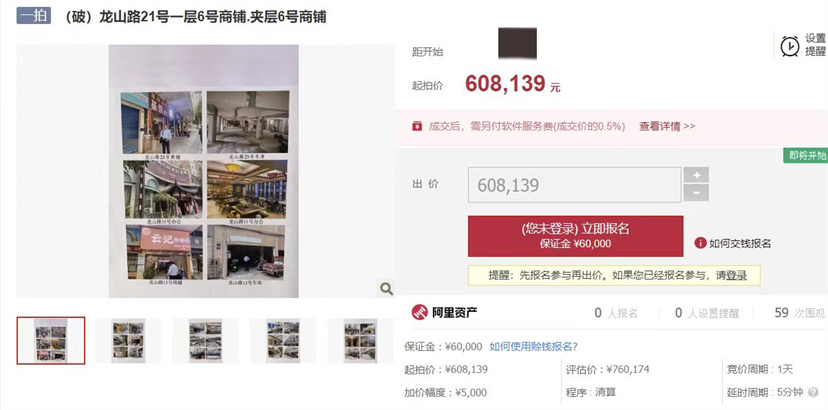
Task: Select the second photo thumbnail
Action: [x=128, y=340]
